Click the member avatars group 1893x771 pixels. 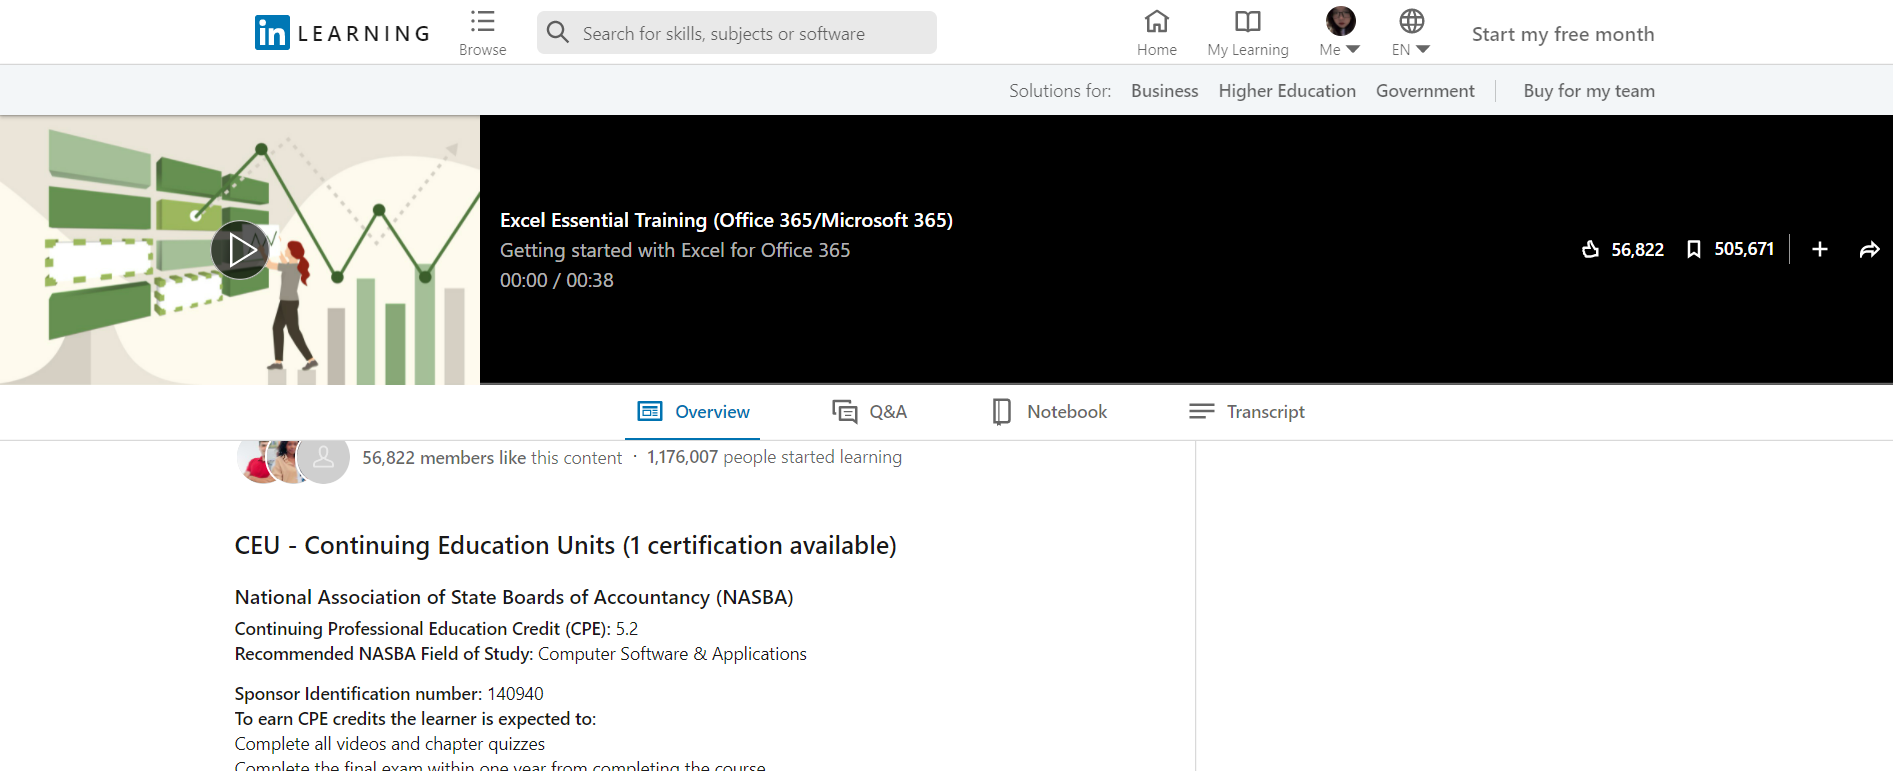293,460
